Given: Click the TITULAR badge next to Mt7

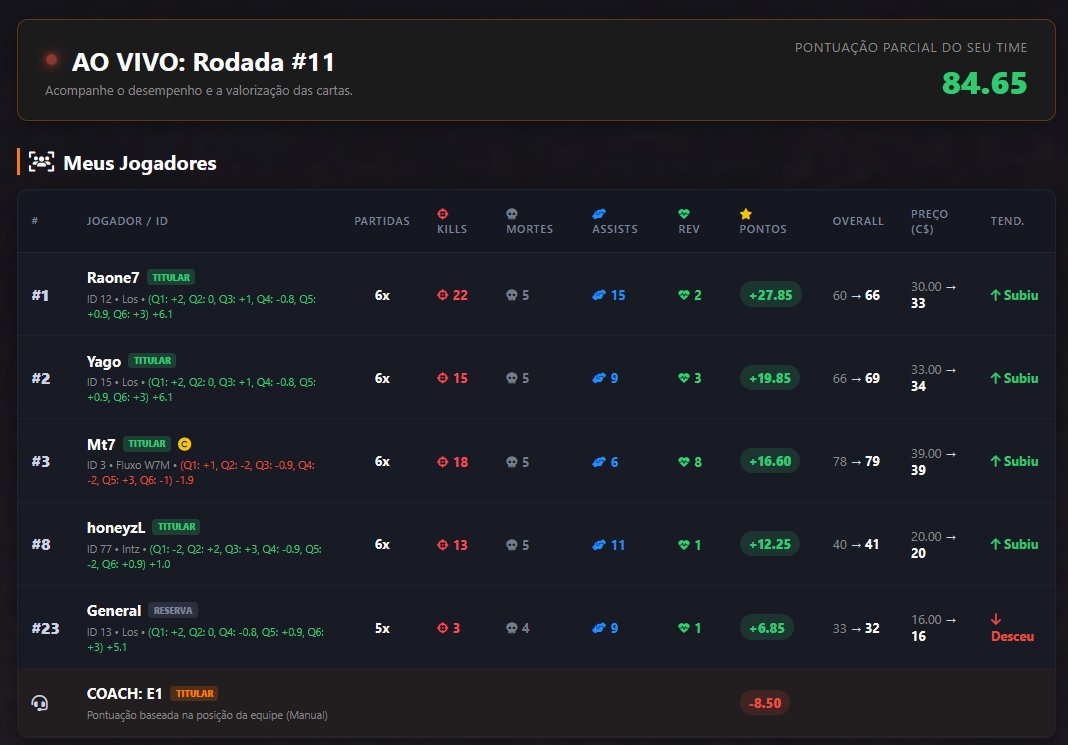Looking at the screenshot, I should pos(147,443).
